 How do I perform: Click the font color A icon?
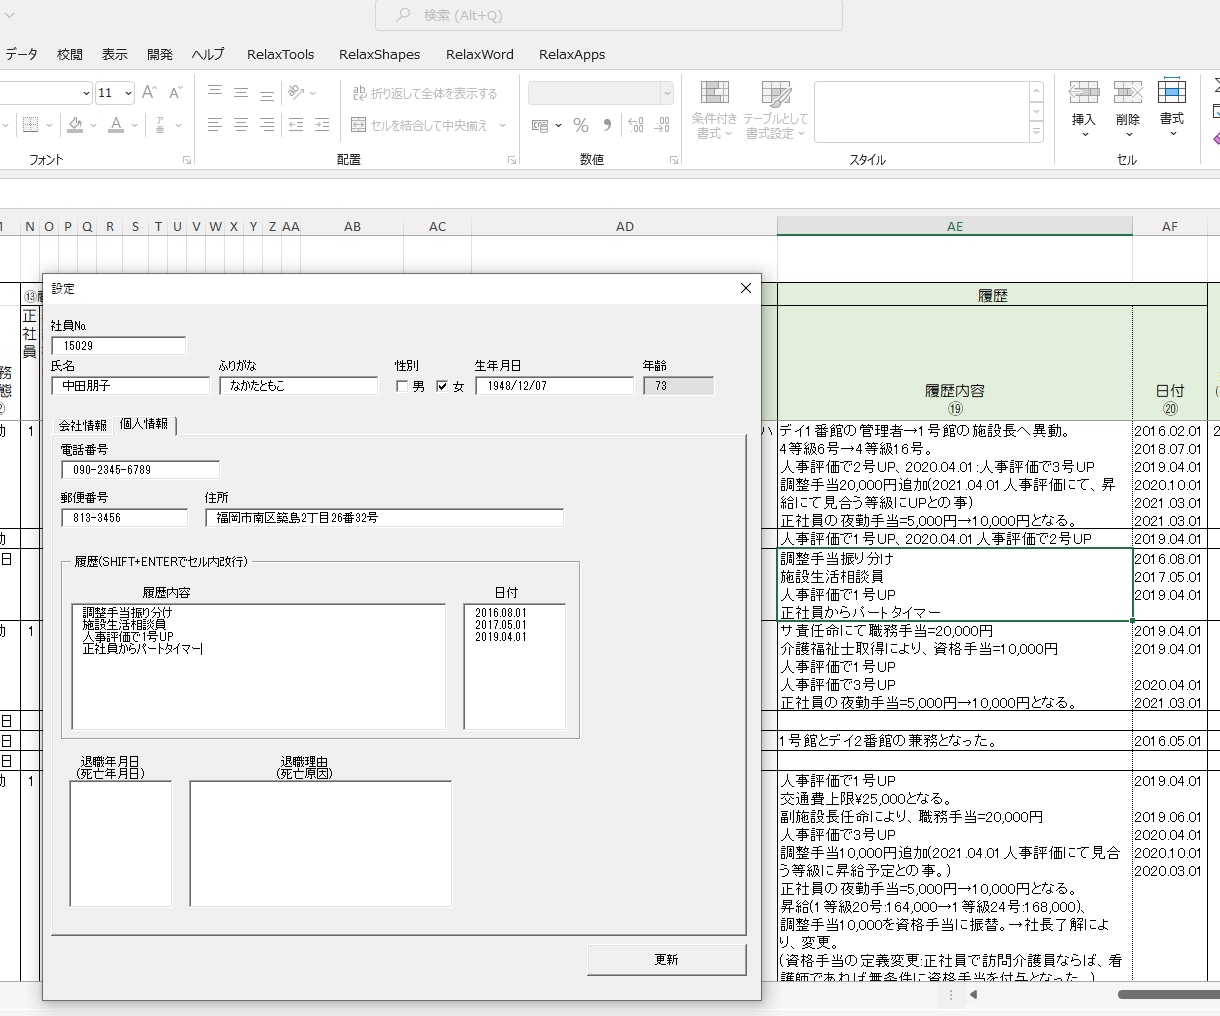pyautogui.click(x=116, y=125)
